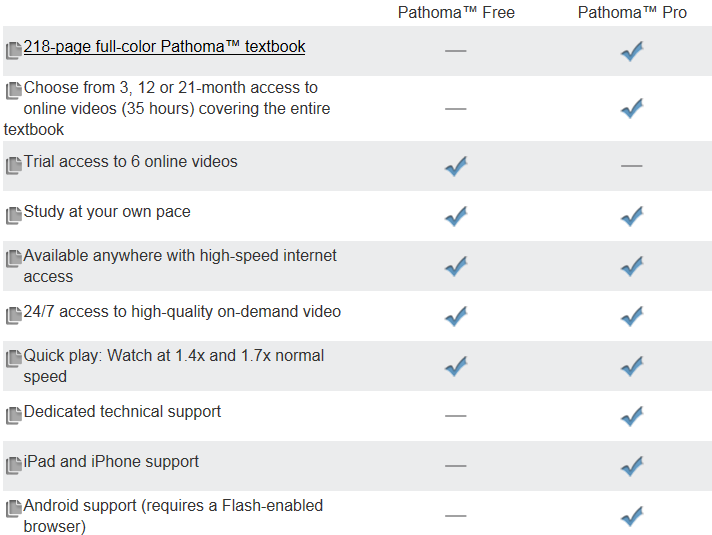Click the document icon beside iPad and iPhone support
This screenshot has width=712, height=535.
point(14,464)
